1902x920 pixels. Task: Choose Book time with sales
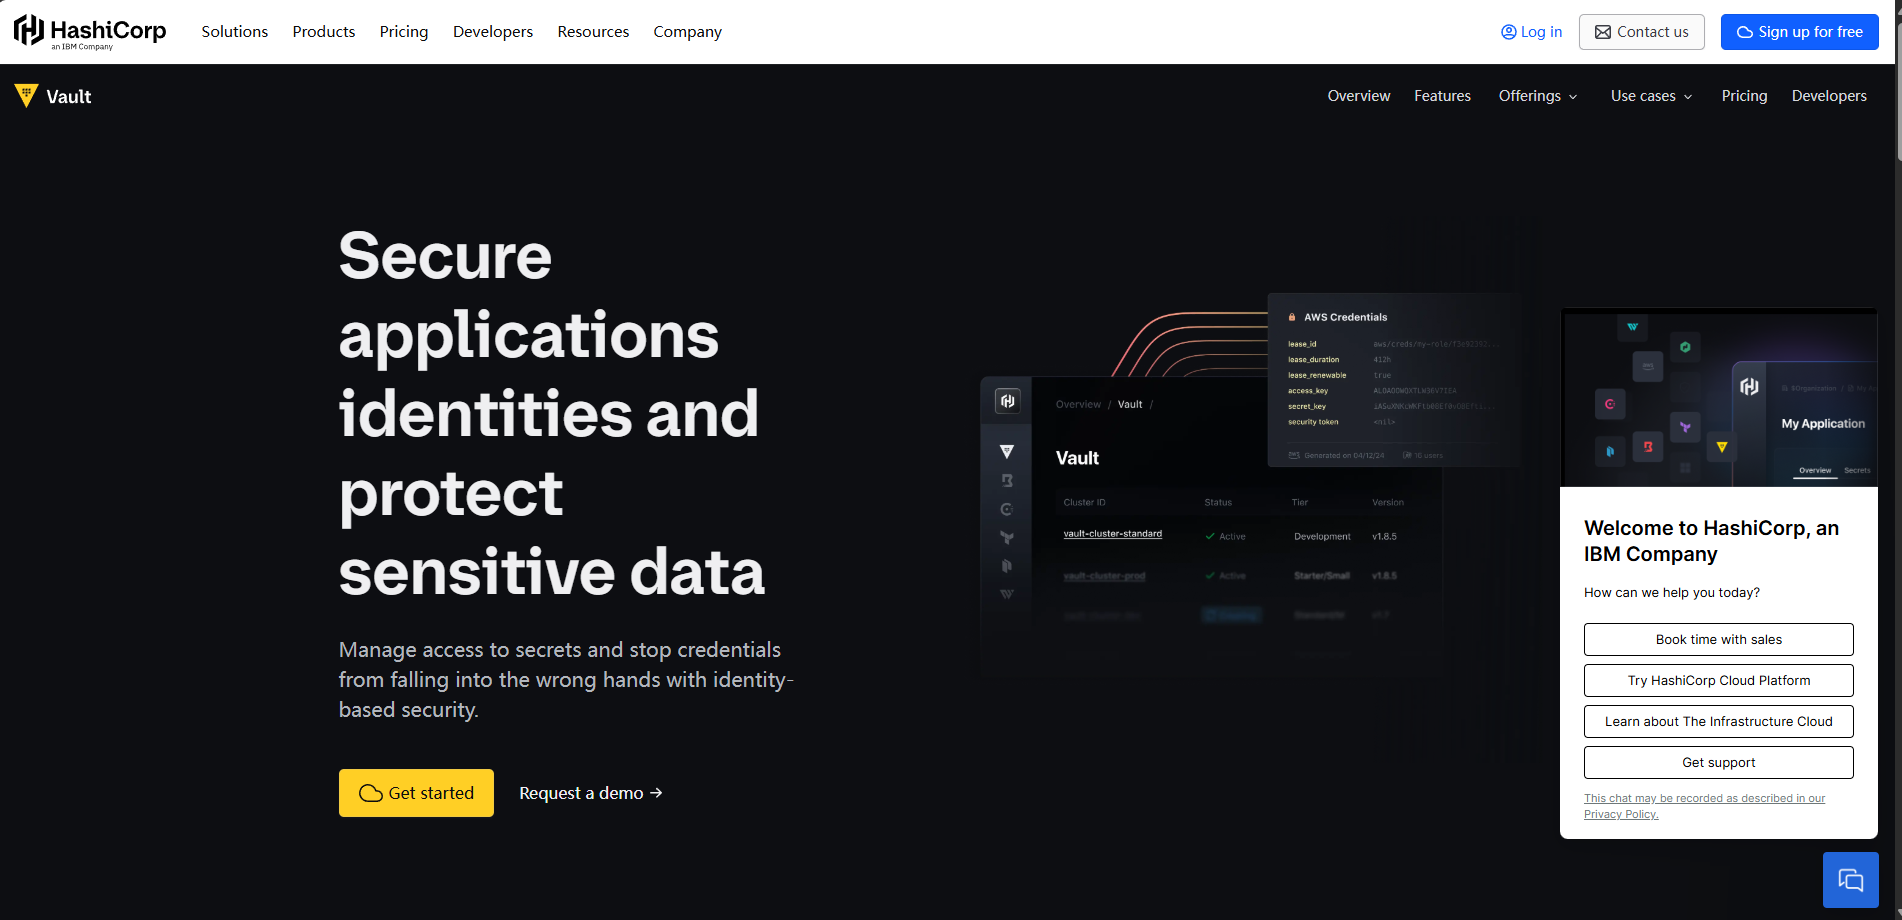tap(1718, 640)
